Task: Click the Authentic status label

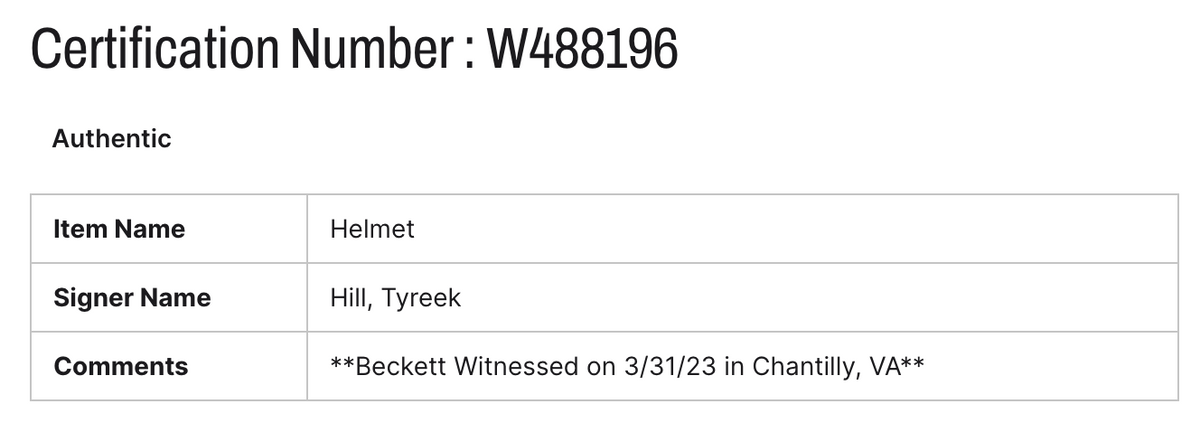Action: click(112, 139)
